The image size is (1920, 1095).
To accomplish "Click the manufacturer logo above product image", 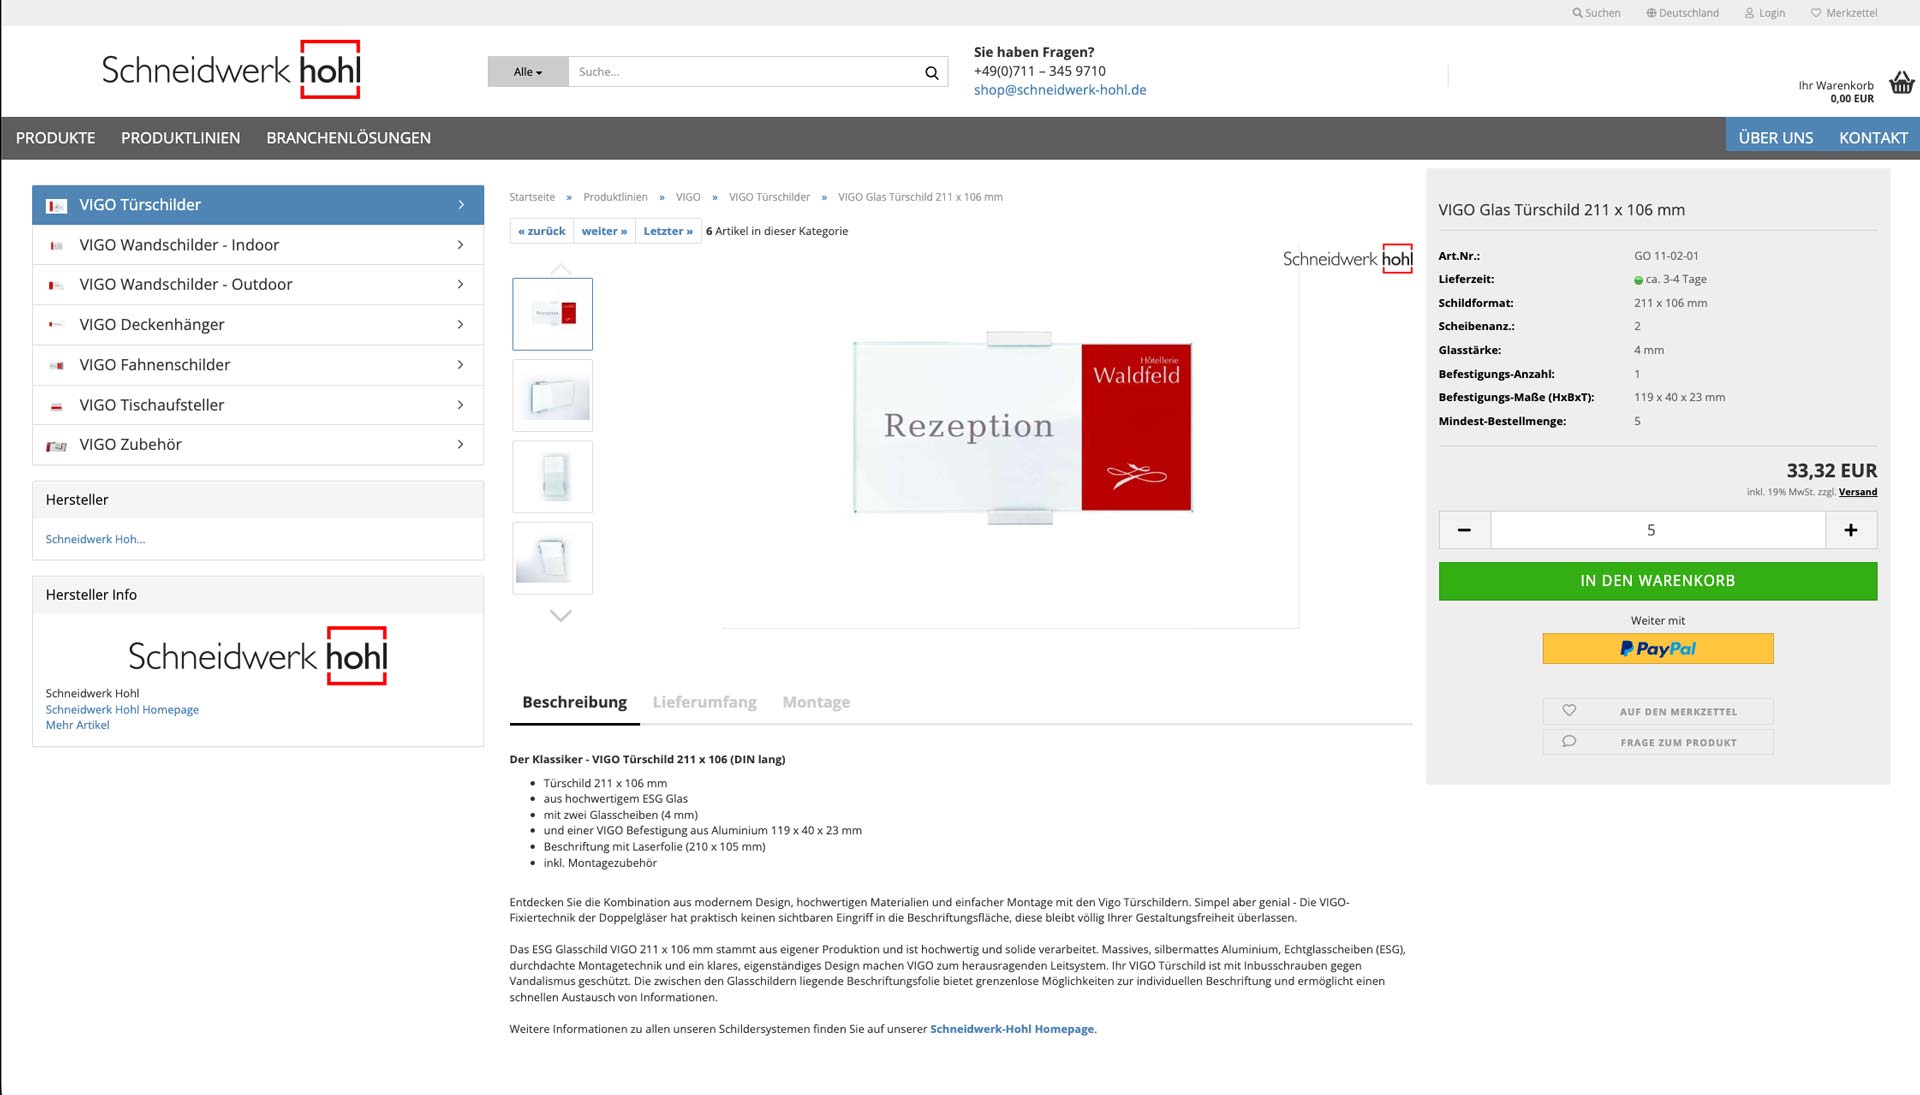I will (1348, 259).
